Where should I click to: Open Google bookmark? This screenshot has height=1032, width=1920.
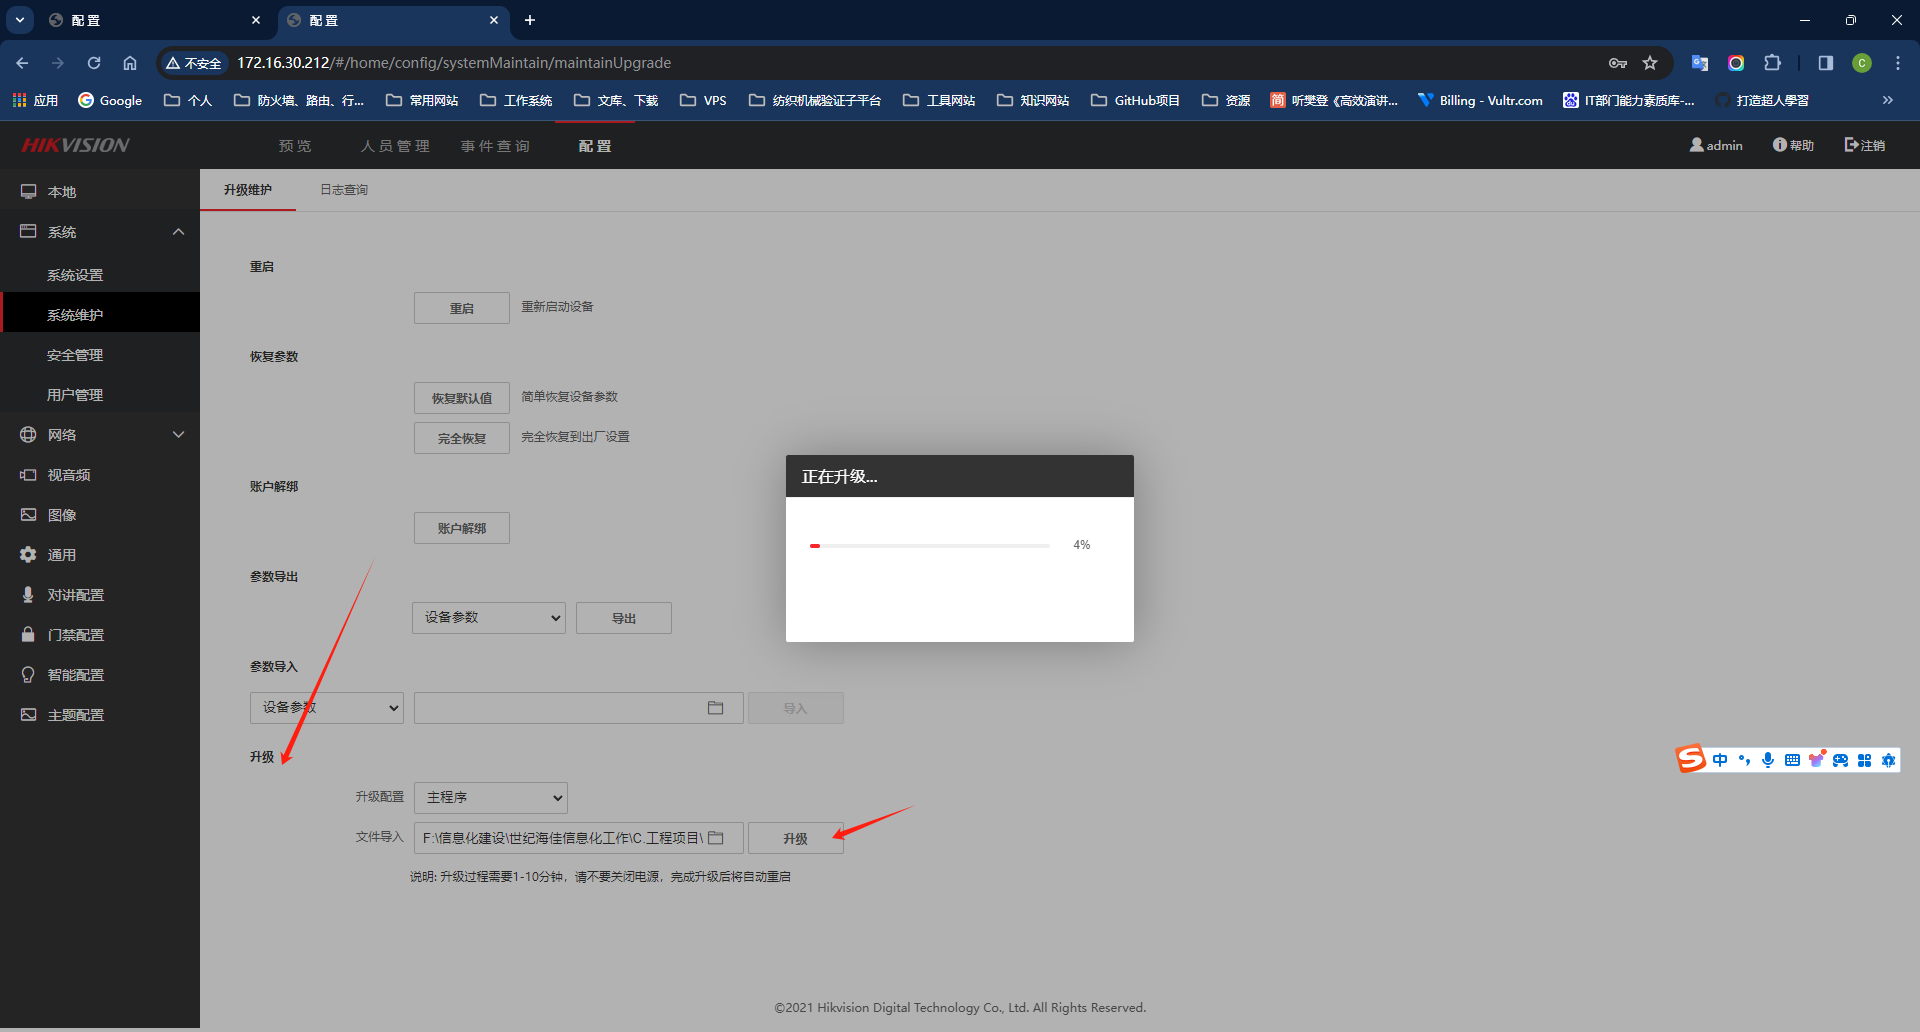pos(110,100)
